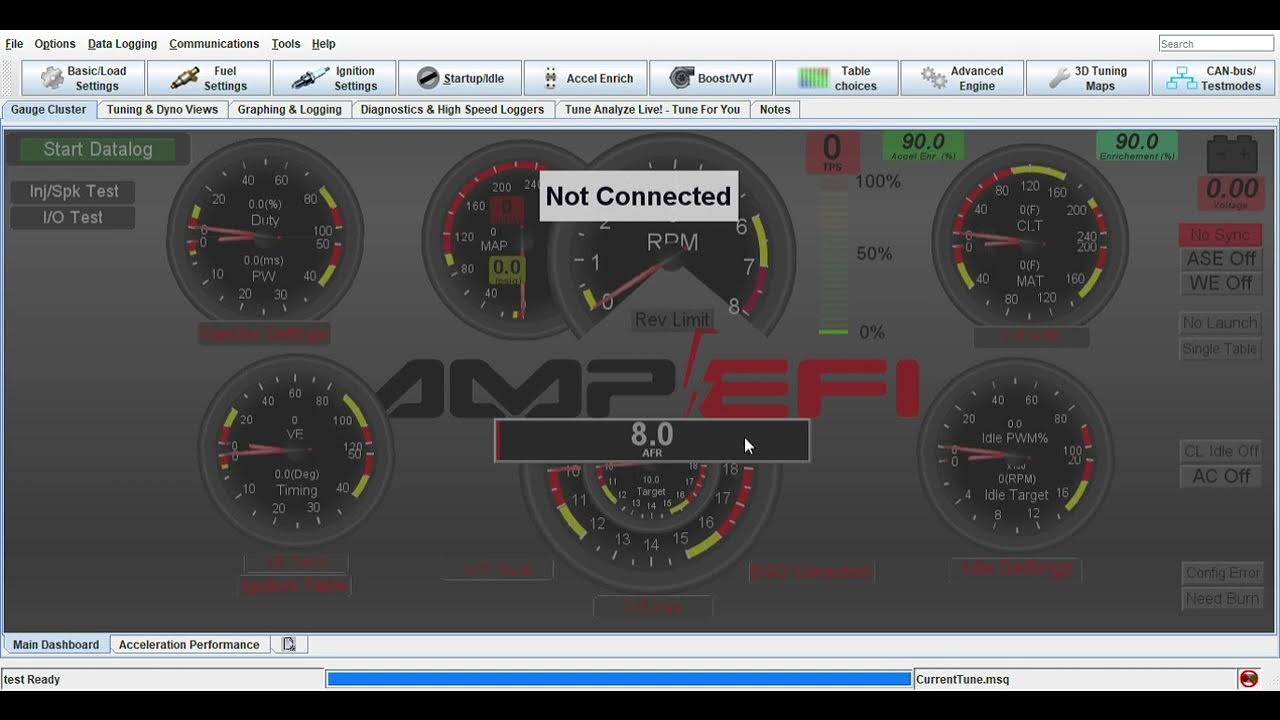Select the Main Dashboard tab
The image size is (1280, 720).
point(56,645)
